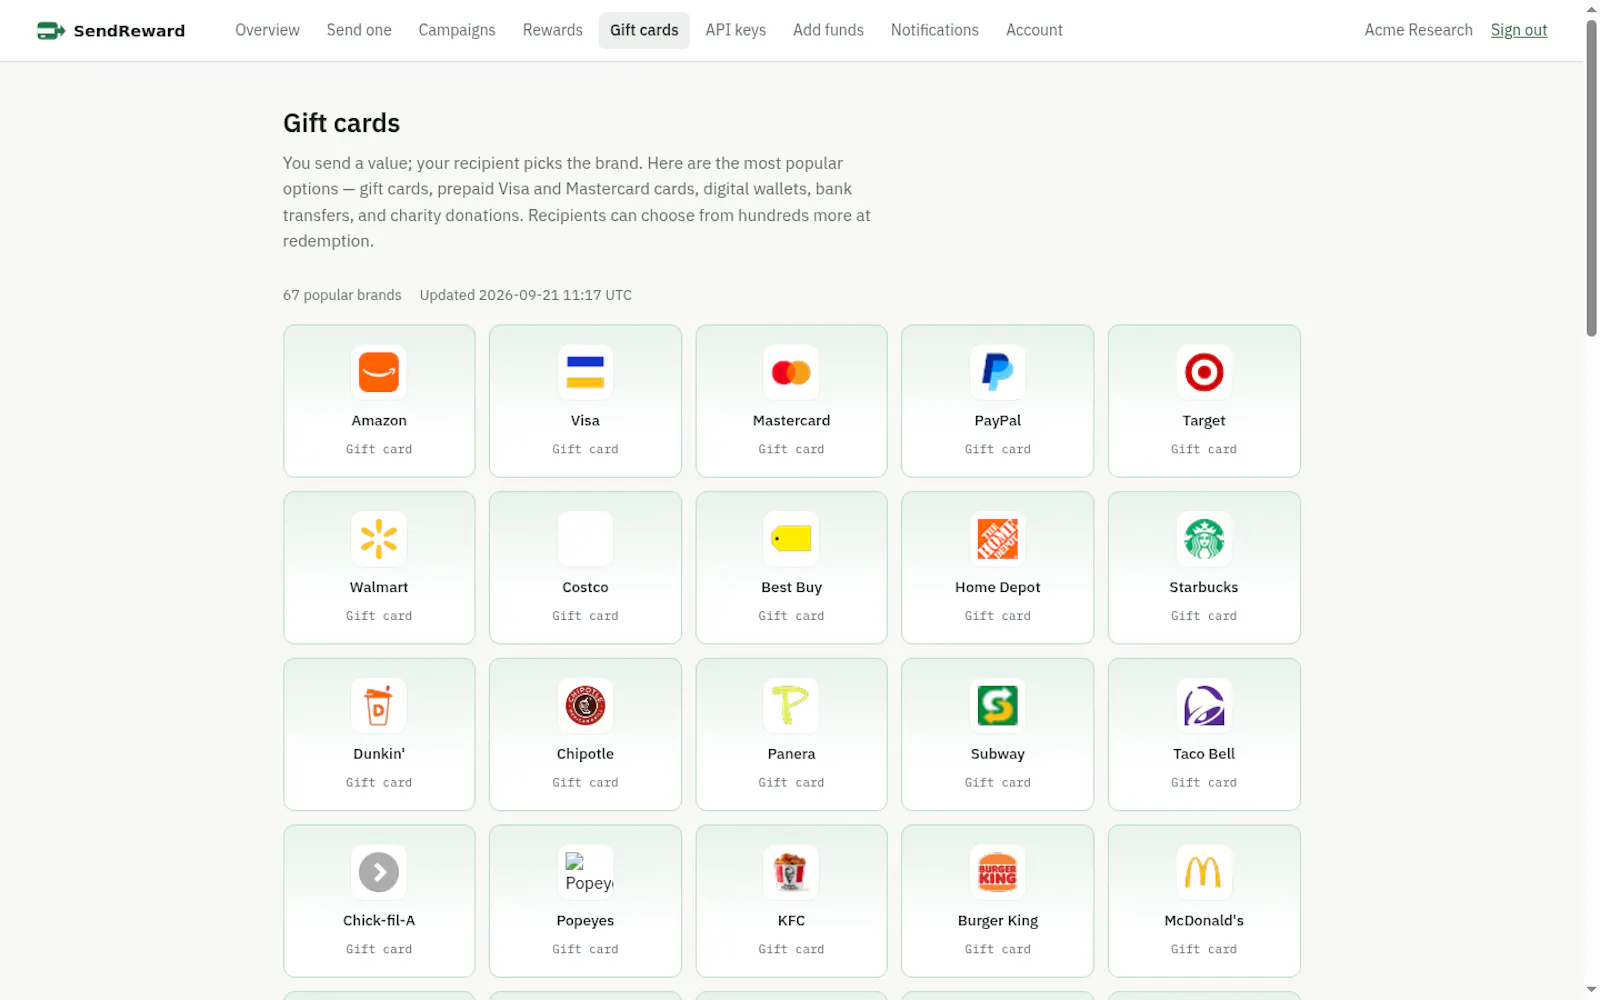Click the SendReward brand name
Image resolution: width=1600 pixels, height=1000 pixels.
[x=129, y=31]
